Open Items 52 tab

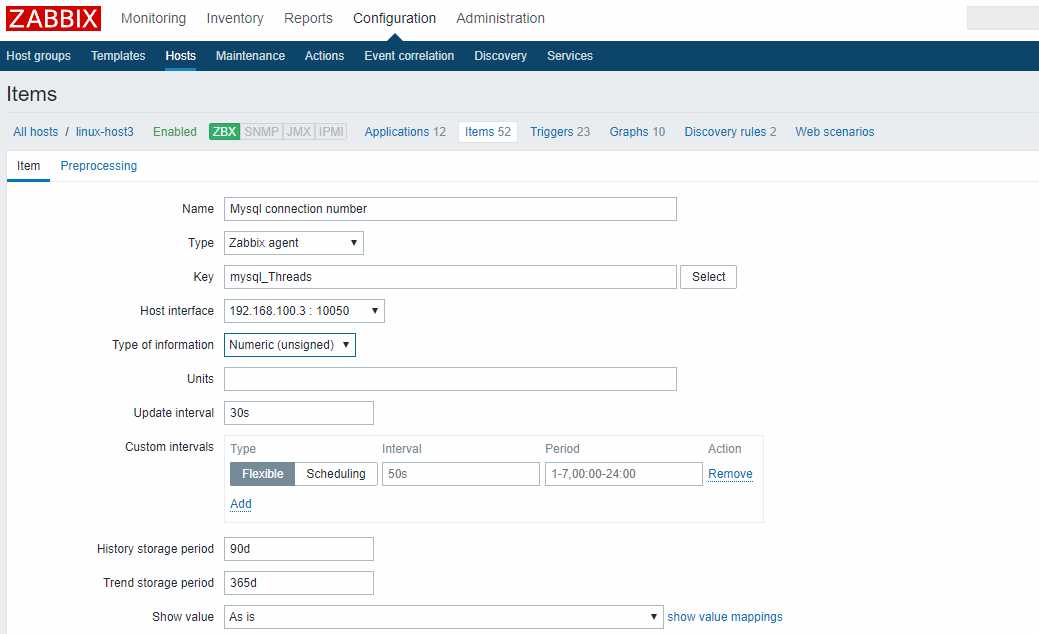tap(488, 132)
